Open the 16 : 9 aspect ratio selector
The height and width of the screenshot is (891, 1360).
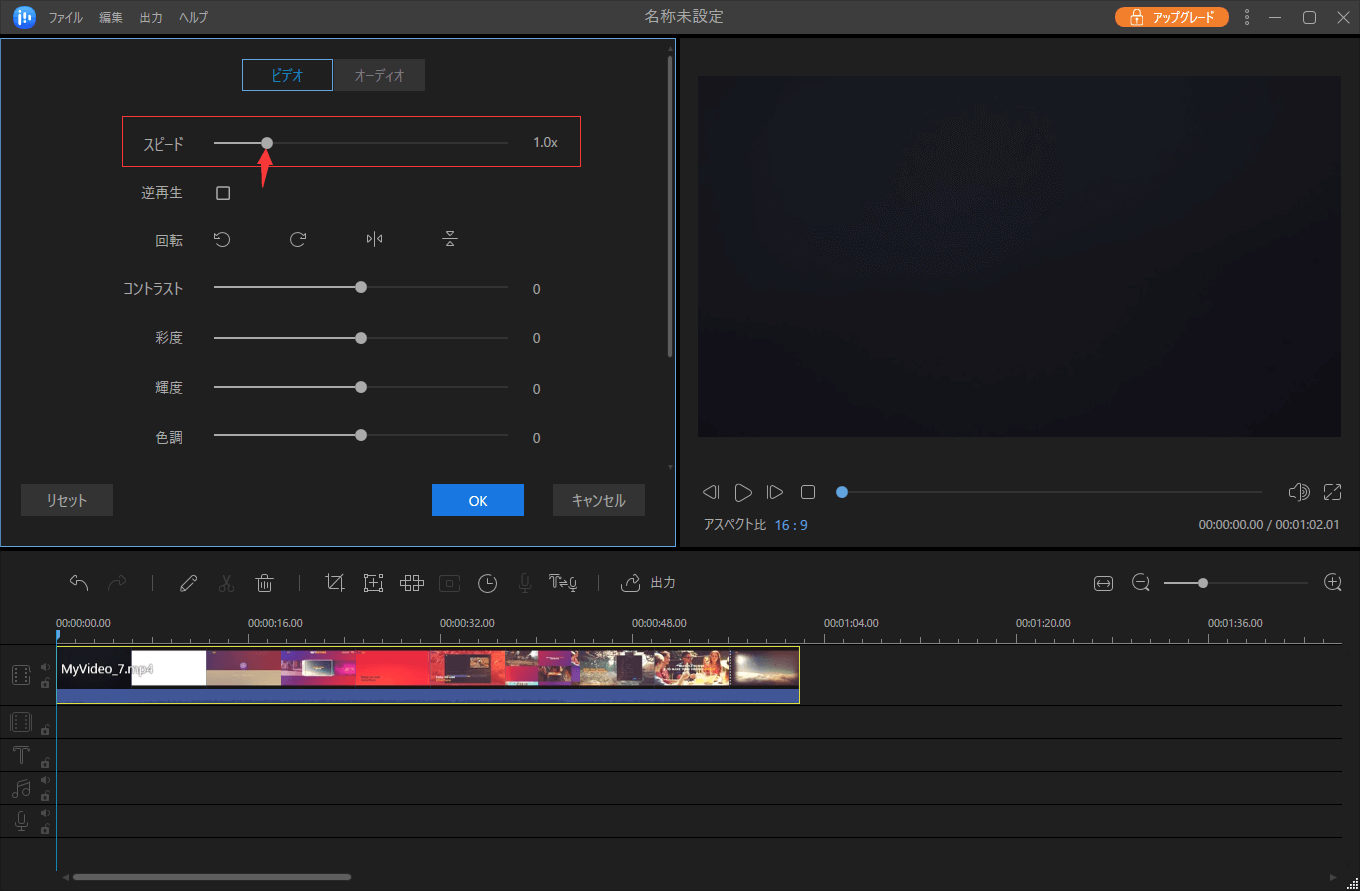(791, 525)
